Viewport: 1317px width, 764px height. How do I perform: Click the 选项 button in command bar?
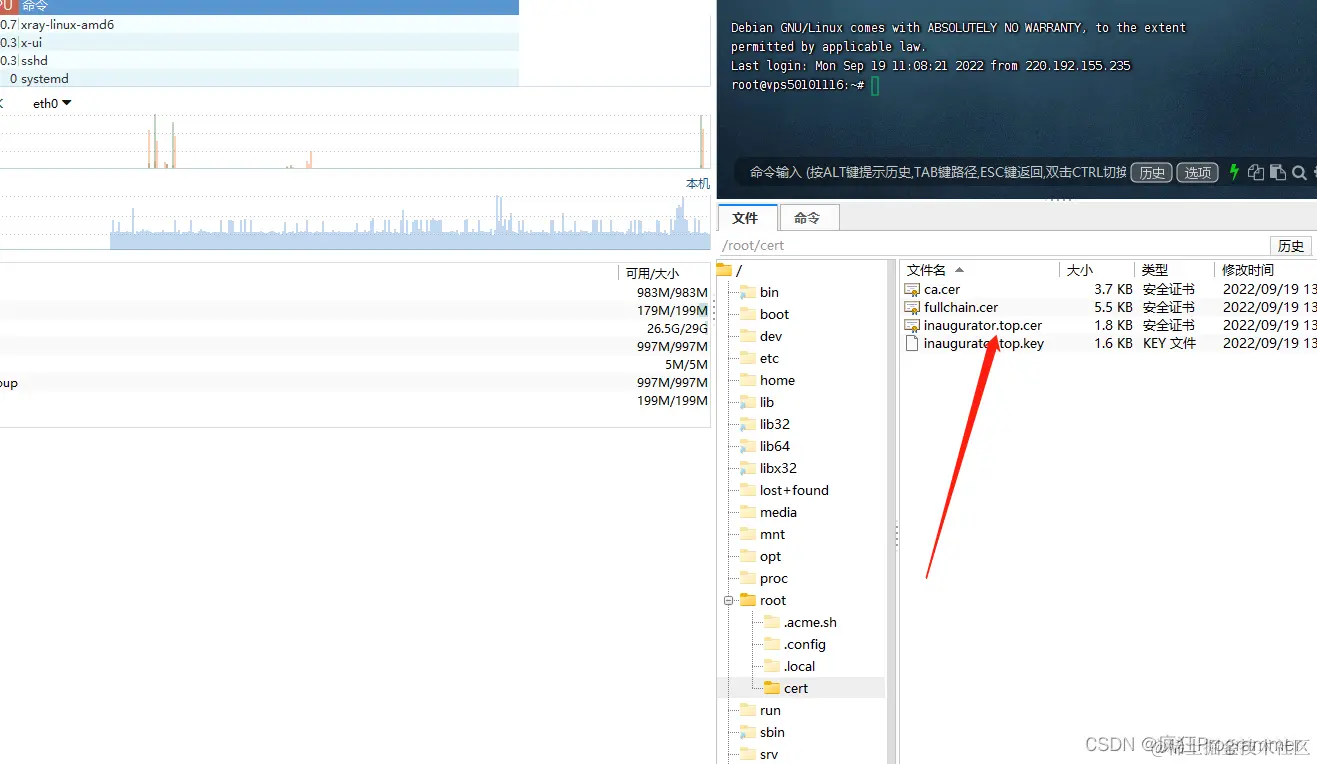[x=1198, y=172]
